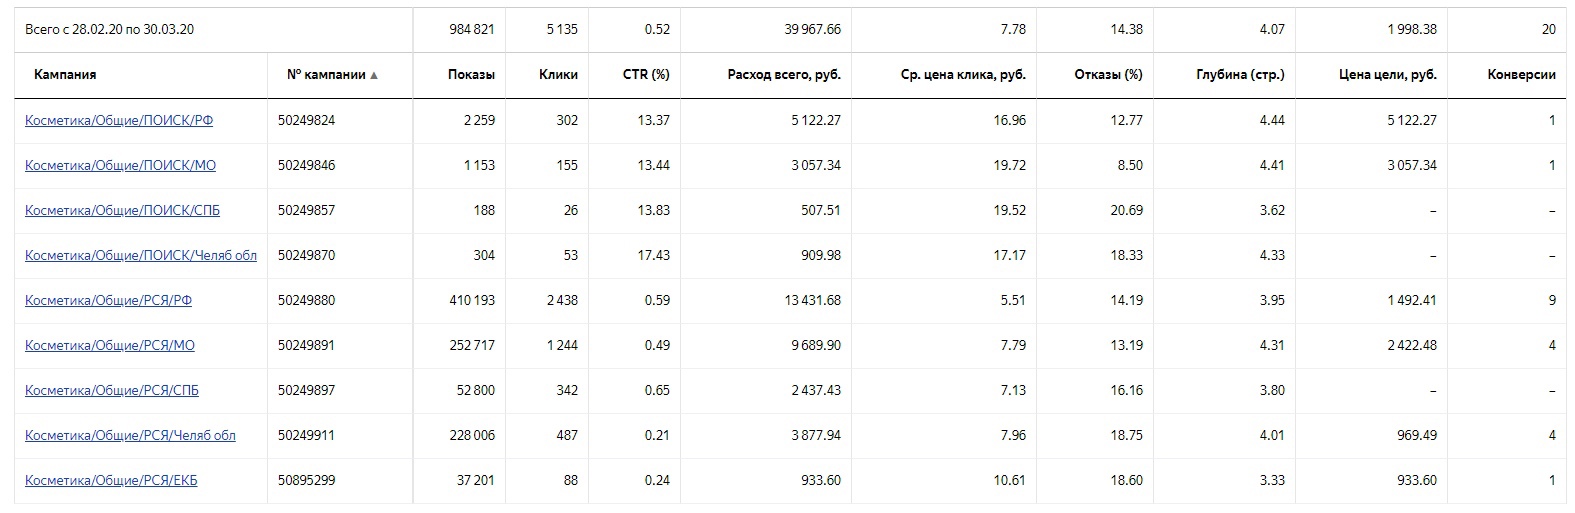Follow the Косметика/Общие/РСЯ/ЕКБ campaign link
Screen dimensions: 1575x513
[111, 481]
